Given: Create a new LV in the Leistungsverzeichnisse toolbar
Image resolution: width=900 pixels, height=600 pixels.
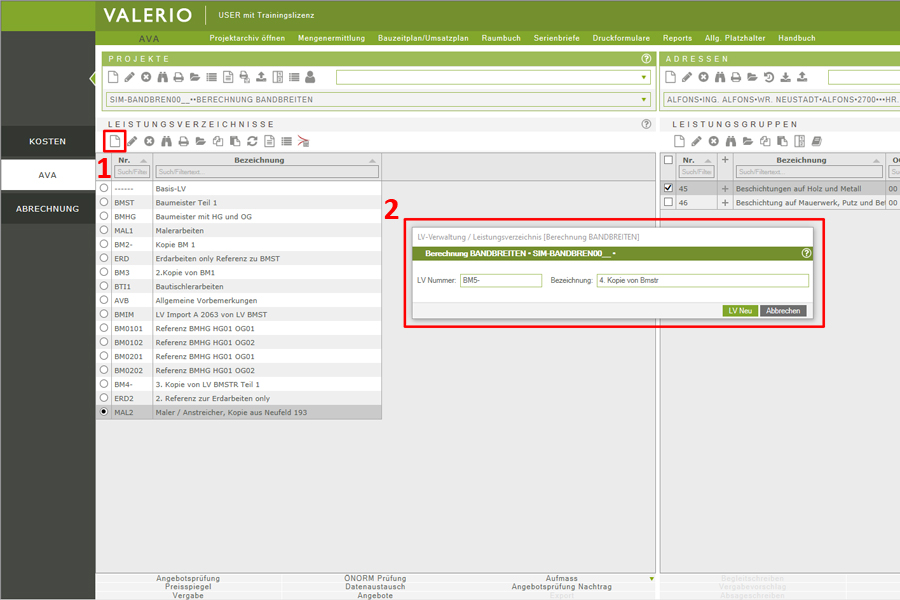Looking at the screenshot, I should (x=115, y=141).
